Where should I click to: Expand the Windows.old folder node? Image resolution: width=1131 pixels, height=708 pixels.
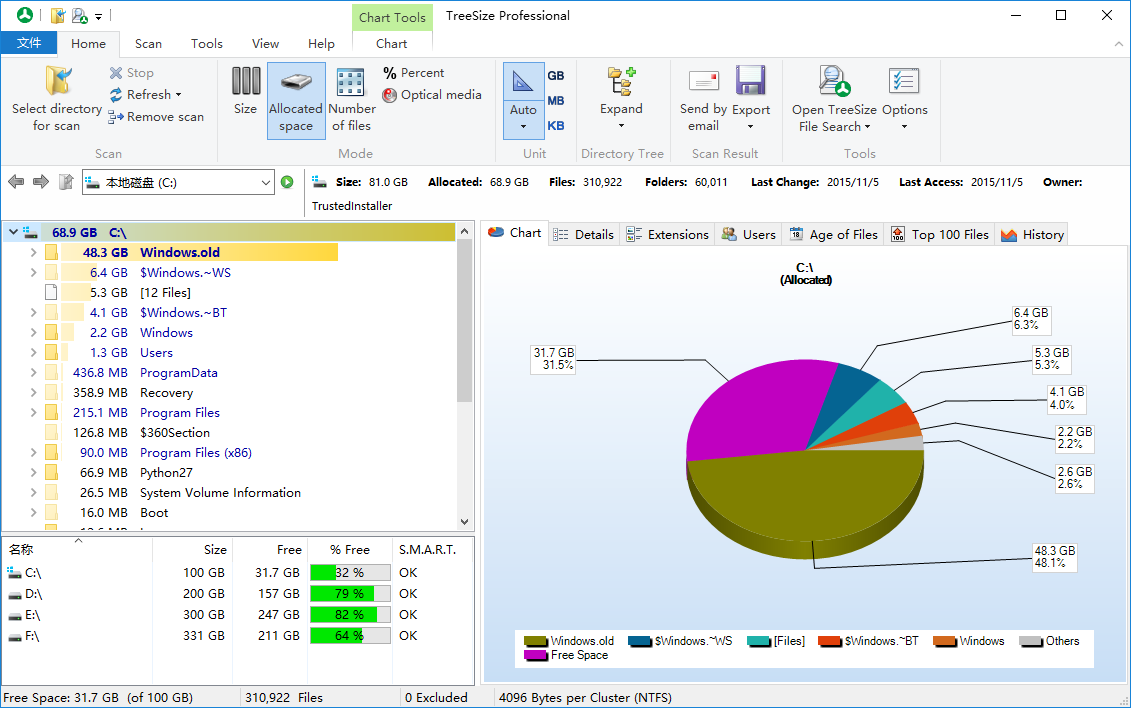click(33, 253)
